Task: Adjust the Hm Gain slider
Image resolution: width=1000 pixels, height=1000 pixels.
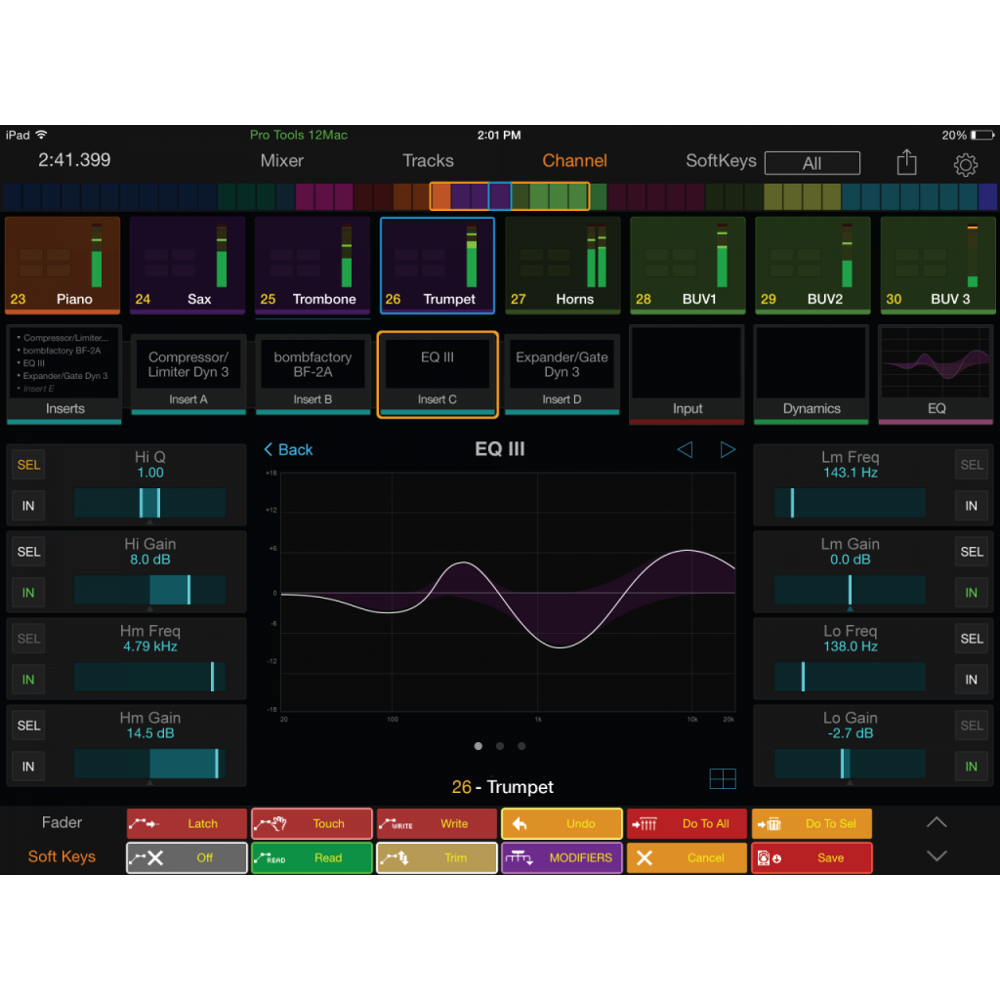Action: click(150, 763)
